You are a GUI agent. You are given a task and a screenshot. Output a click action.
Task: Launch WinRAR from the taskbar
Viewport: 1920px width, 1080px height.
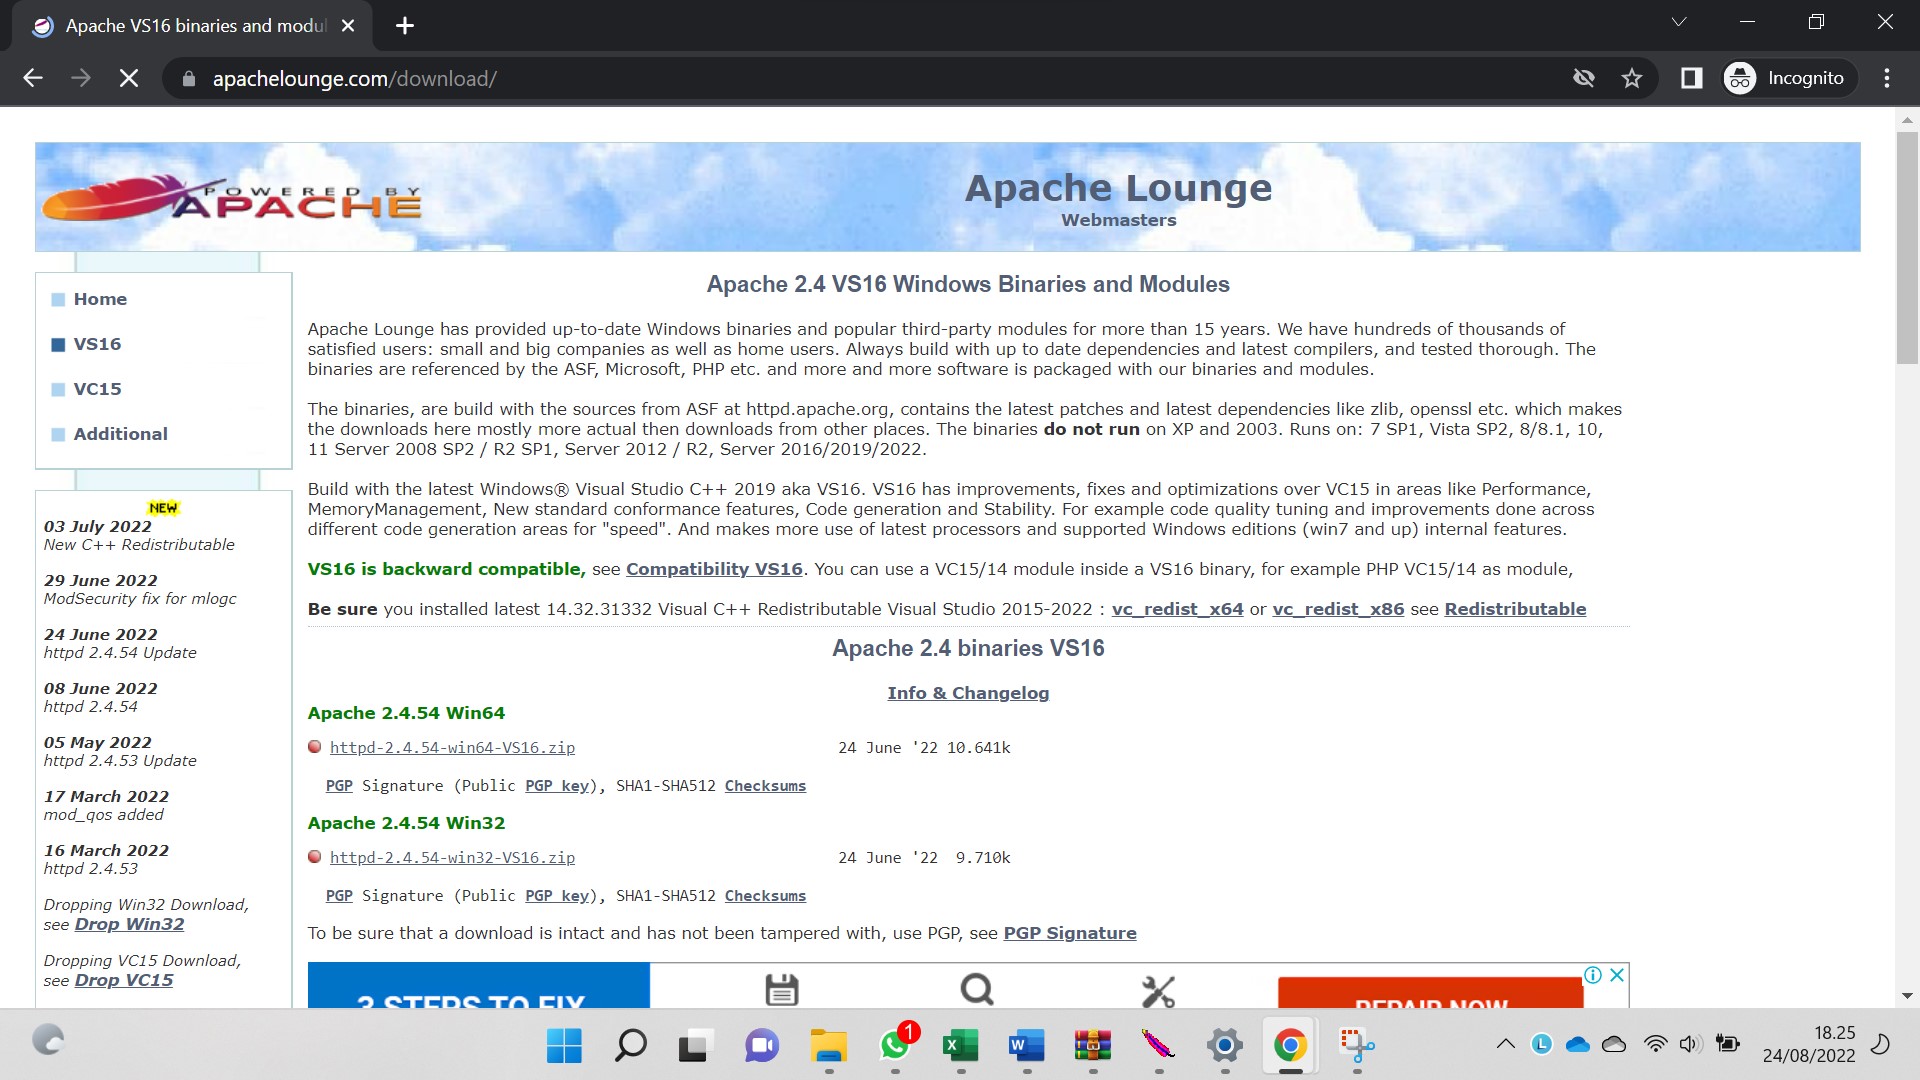coord(1092,1047)
